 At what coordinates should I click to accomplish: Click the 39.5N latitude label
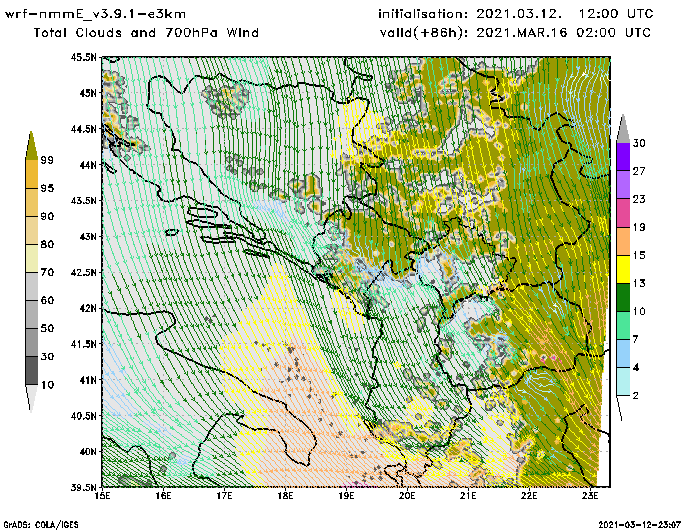click(83, 488)
